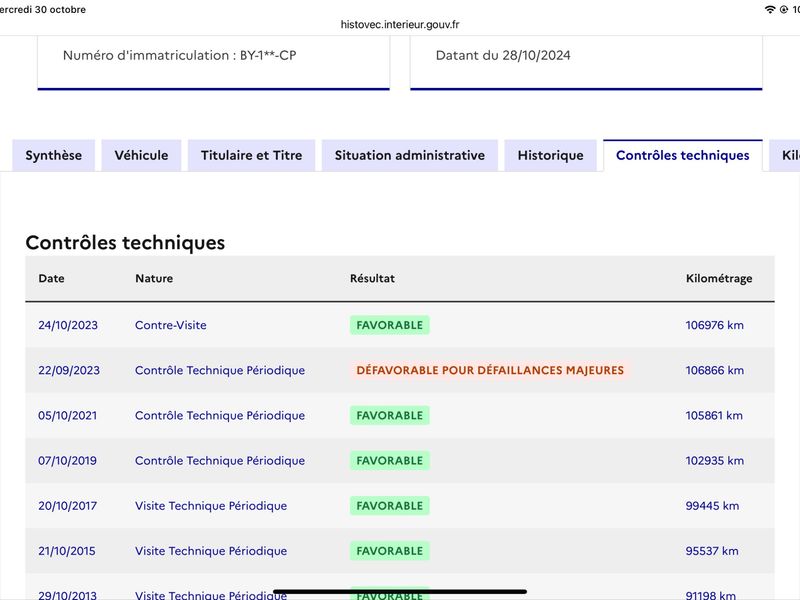Screen dimensions: 800x600
Task: Open the Synthèse tab
Action: pyautogui.click(x=54, y=156)
